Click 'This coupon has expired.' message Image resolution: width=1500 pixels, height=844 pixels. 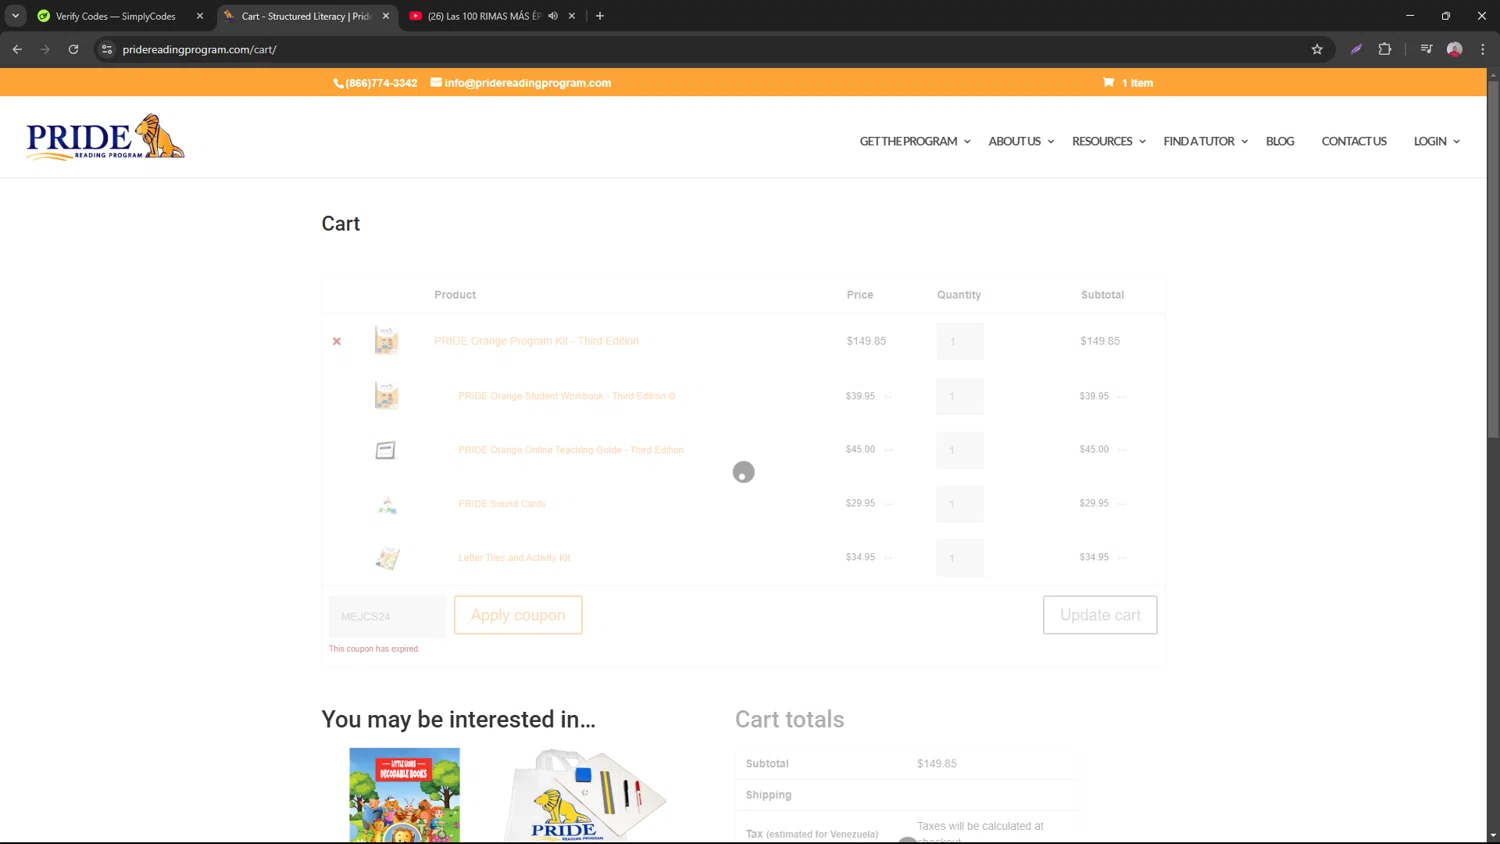click(374, 649)
